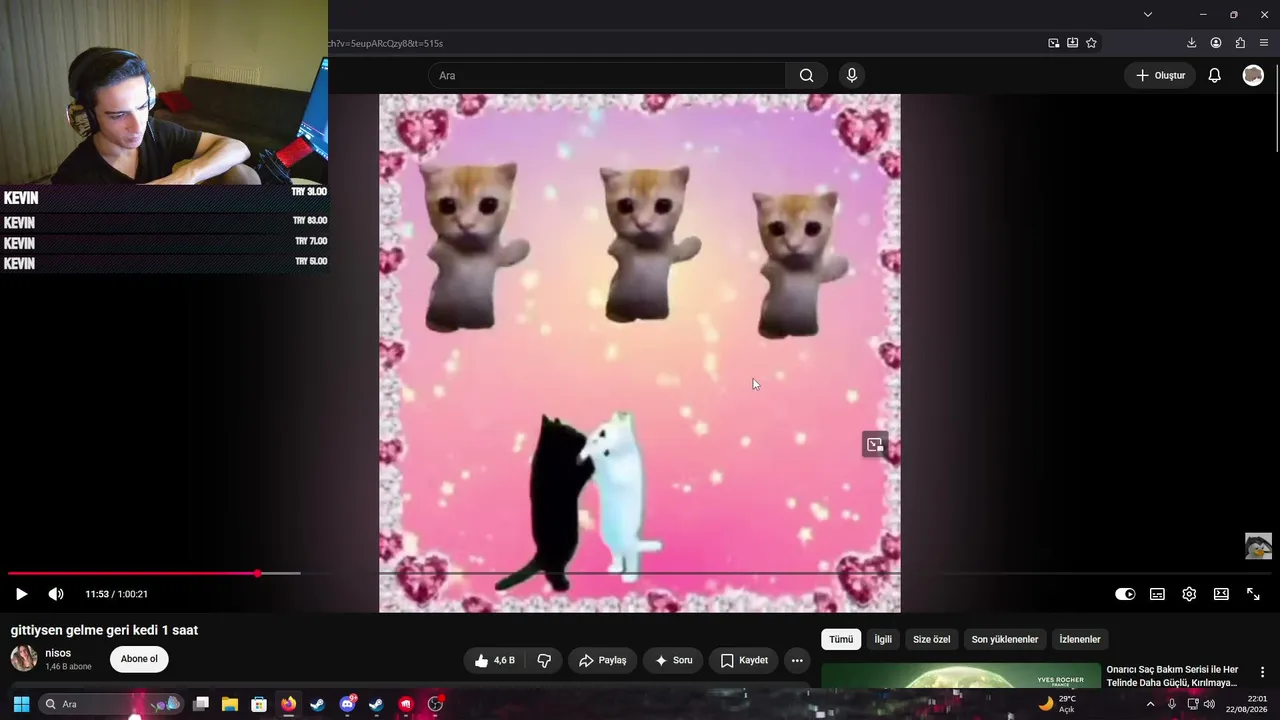1280x720 pixels.
Task: Show hidden system tray icons
Action: pyautogui.click(x=1150, y=704)
